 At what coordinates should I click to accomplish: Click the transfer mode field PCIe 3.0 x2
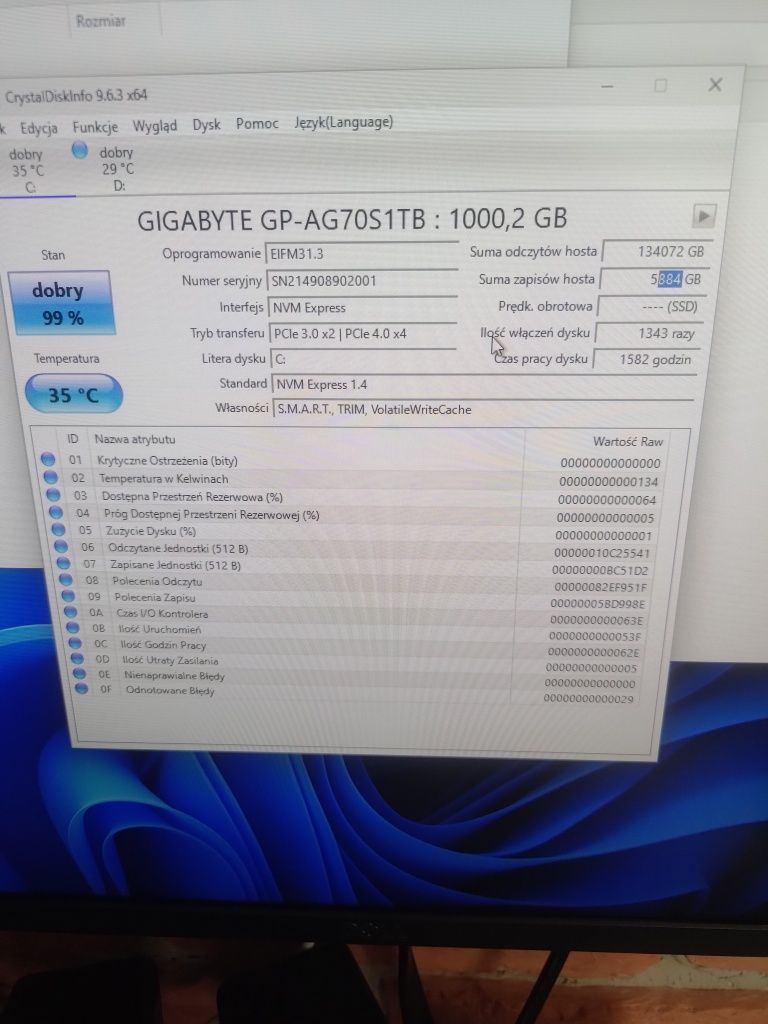(362, 333)
